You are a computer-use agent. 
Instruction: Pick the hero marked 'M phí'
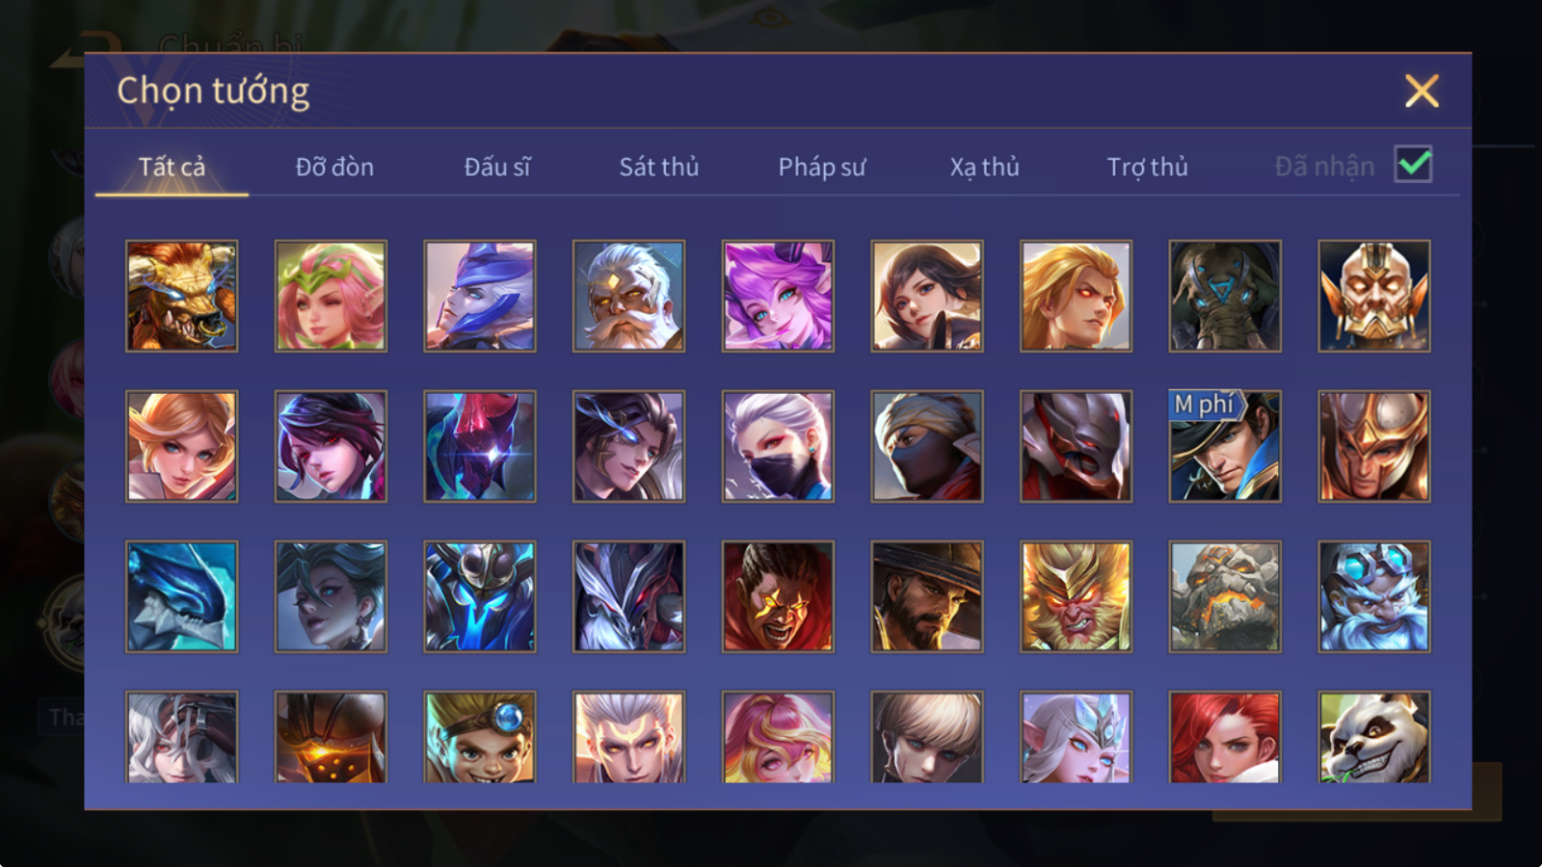[1225, 446]
